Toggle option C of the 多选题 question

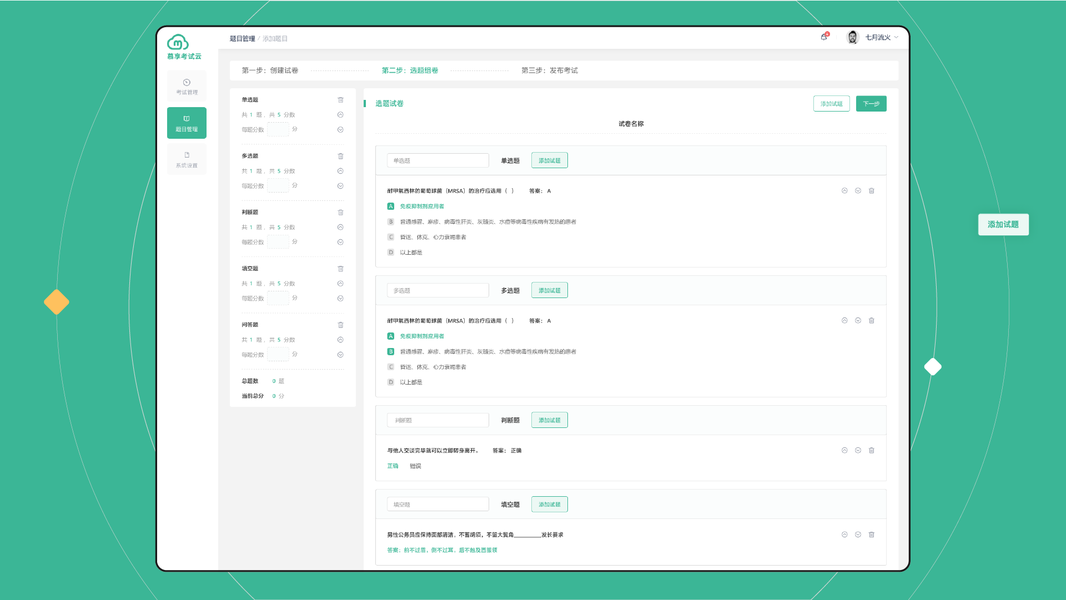click(391, 367)
